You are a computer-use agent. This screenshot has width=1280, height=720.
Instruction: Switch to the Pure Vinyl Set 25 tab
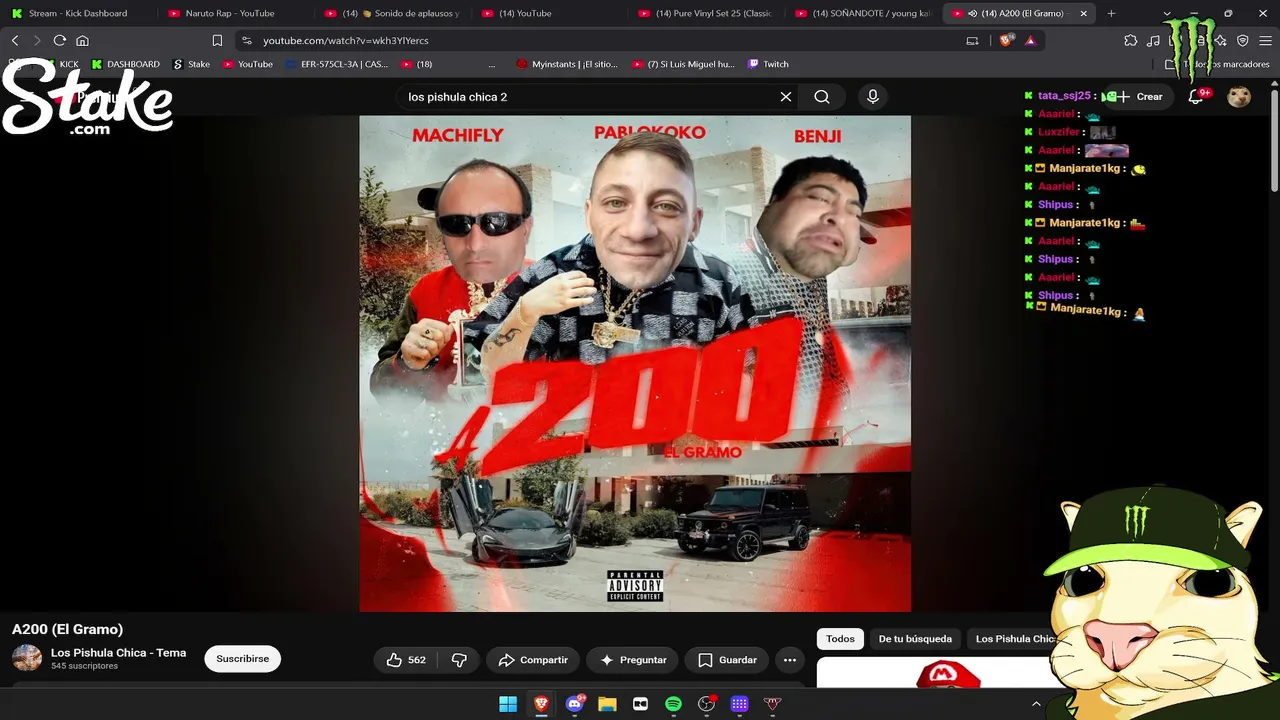coord(705,14)
